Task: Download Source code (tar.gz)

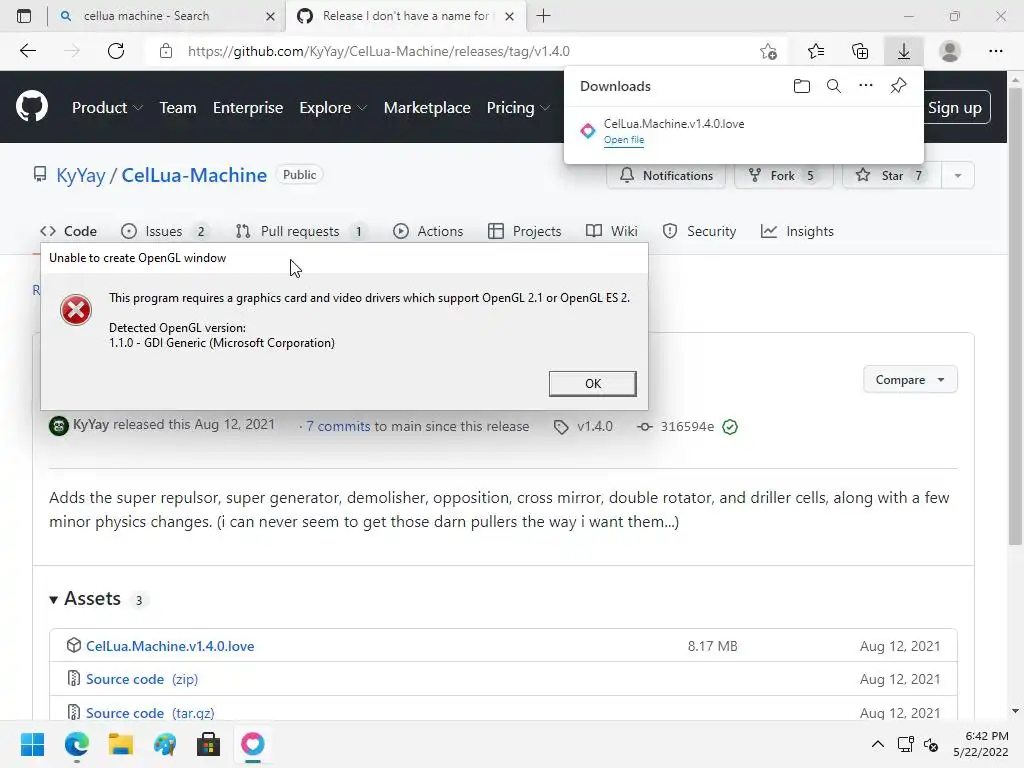Action: click(150, 713)
